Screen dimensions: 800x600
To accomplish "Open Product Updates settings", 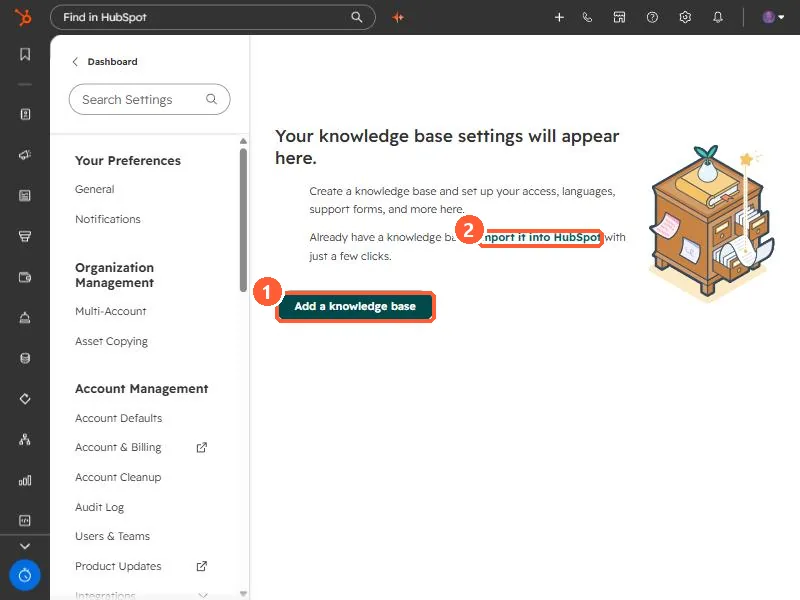I will (118, 566).
